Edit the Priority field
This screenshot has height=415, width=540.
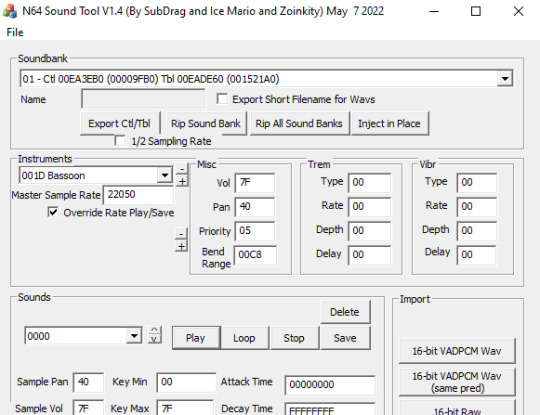click(x=255, y=230)
